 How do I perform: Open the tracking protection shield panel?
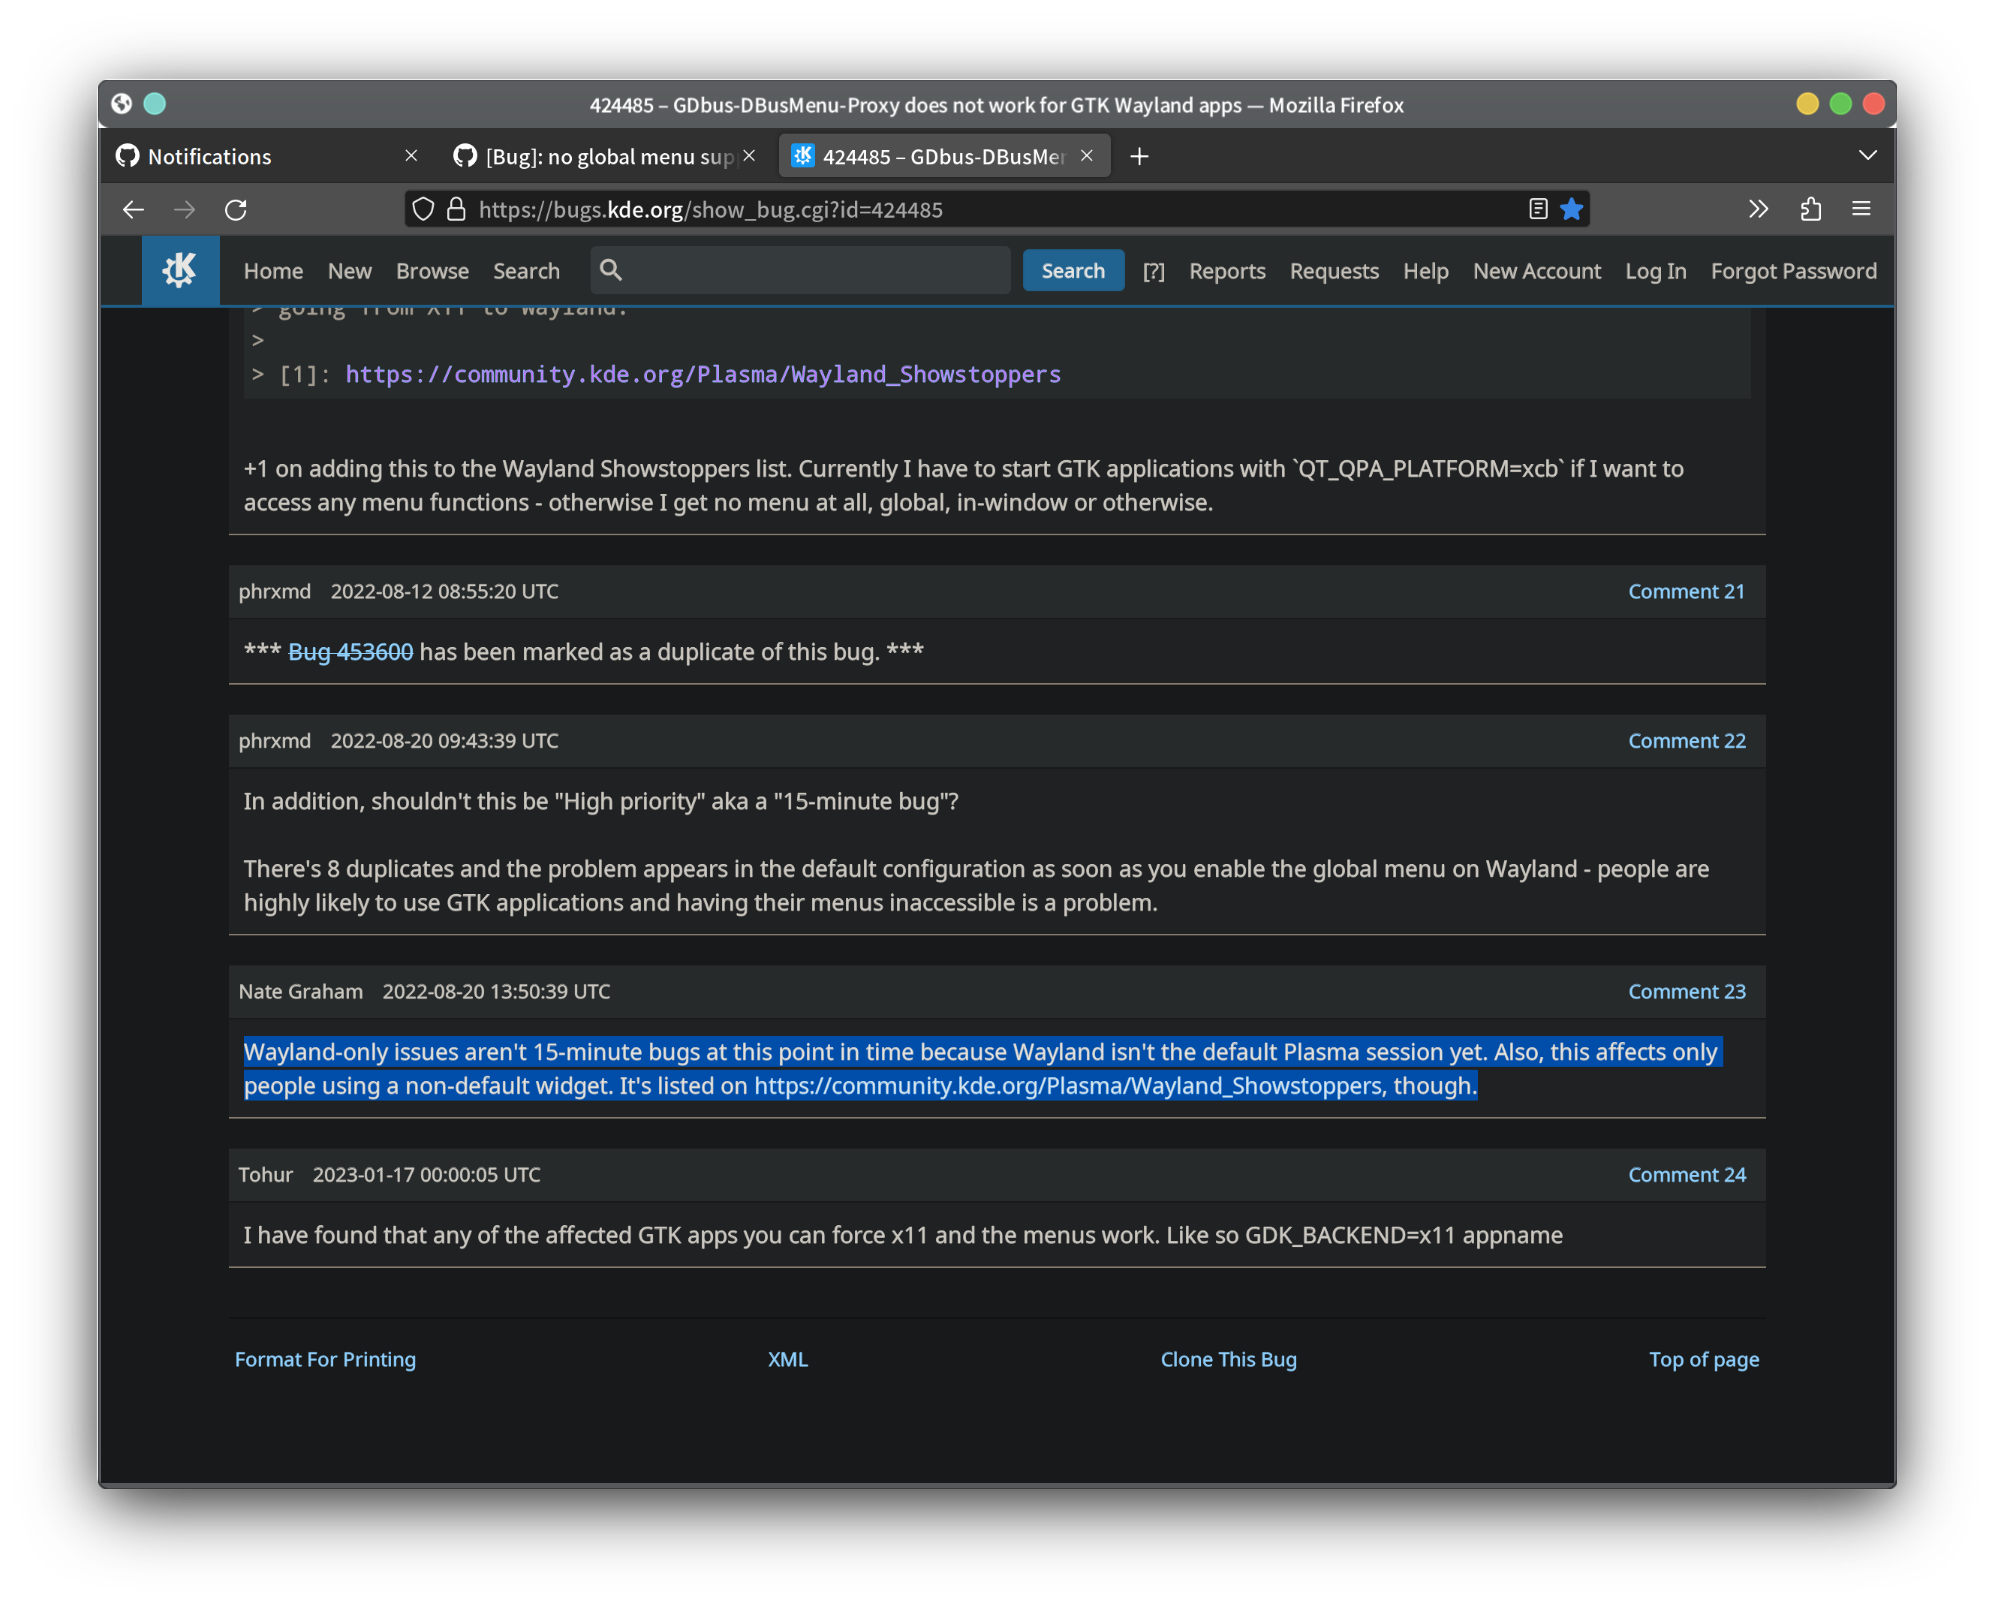(x=423, y=209)
